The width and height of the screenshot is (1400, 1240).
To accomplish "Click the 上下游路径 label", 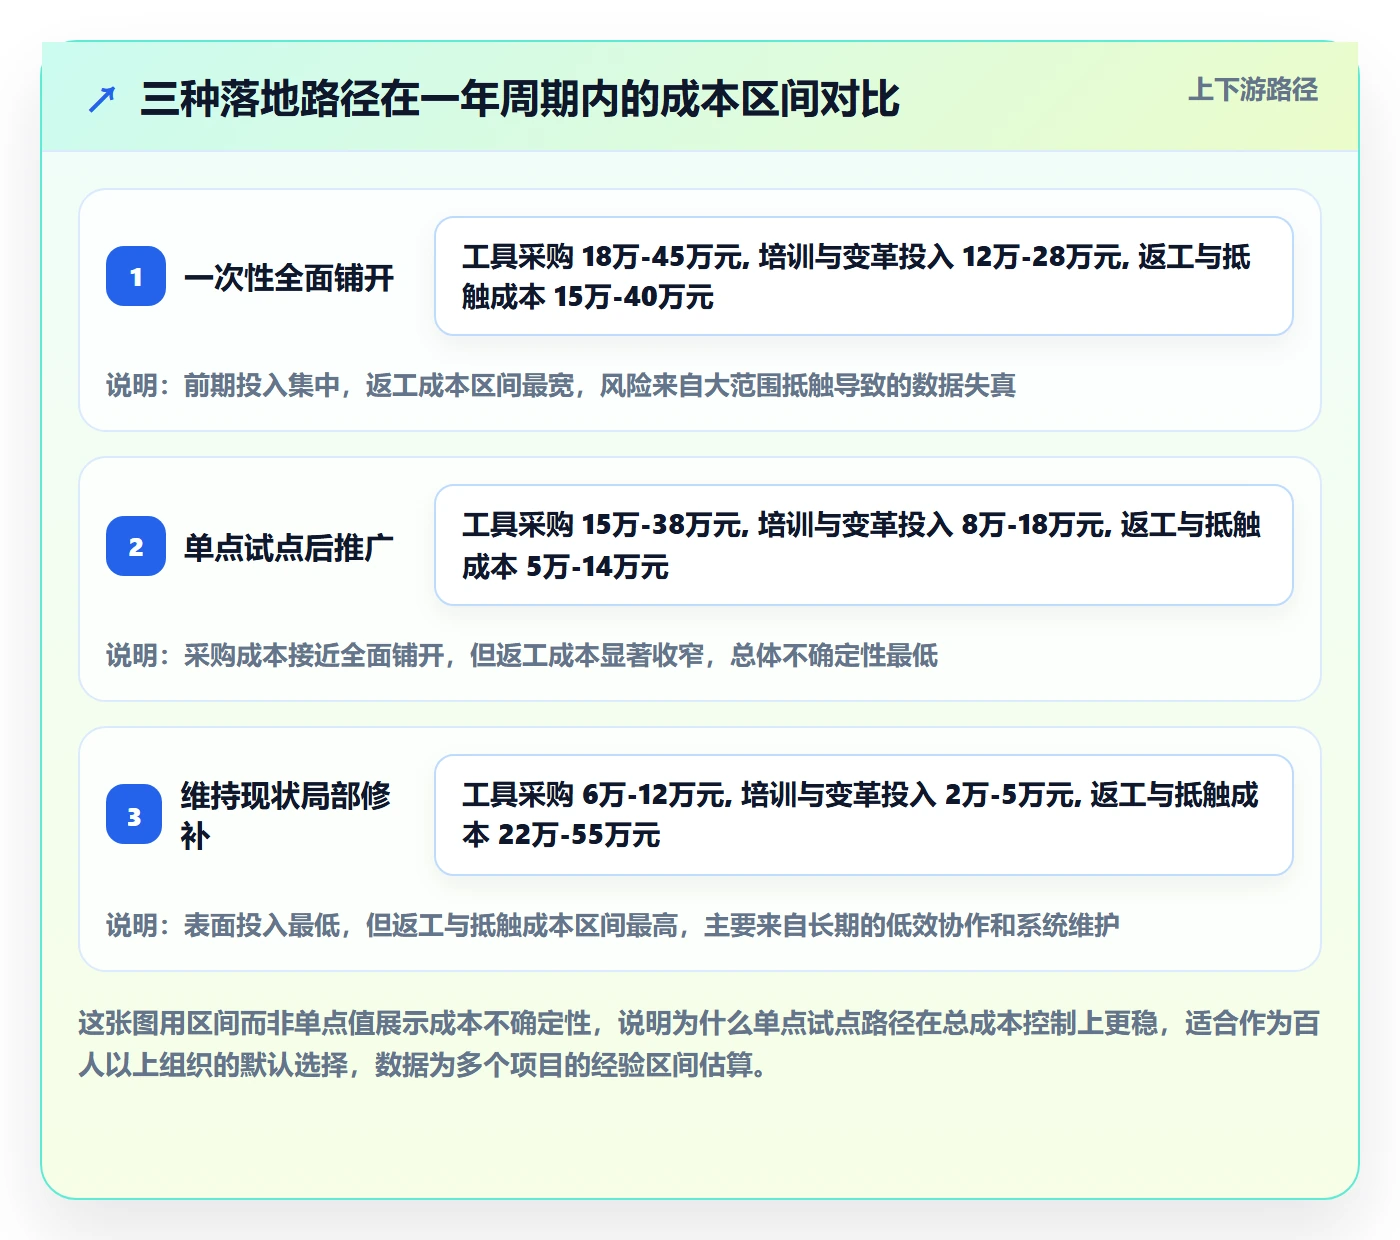I will (1253, 90).
